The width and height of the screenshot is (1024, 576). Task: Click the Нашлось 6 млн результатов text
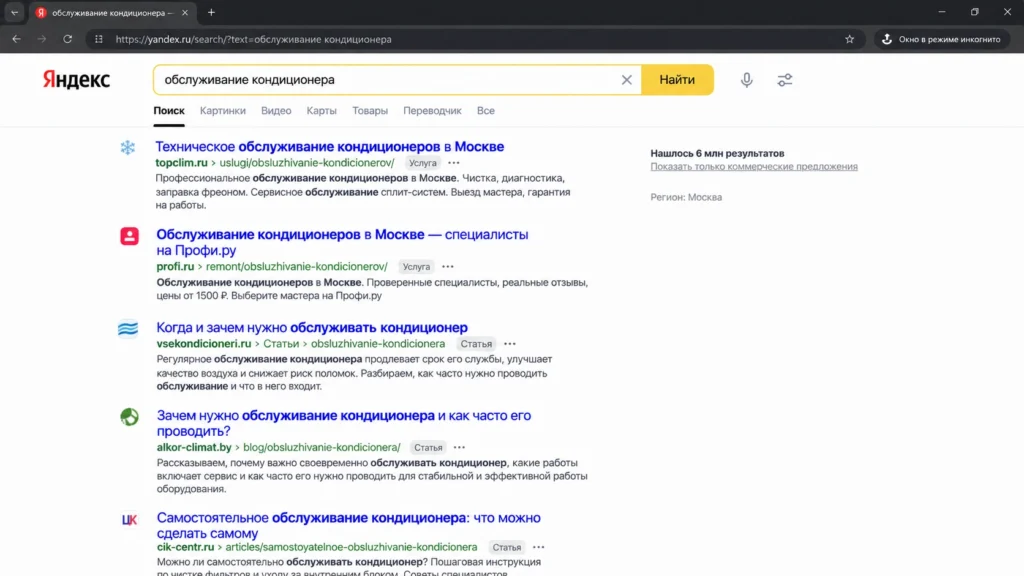717,153
